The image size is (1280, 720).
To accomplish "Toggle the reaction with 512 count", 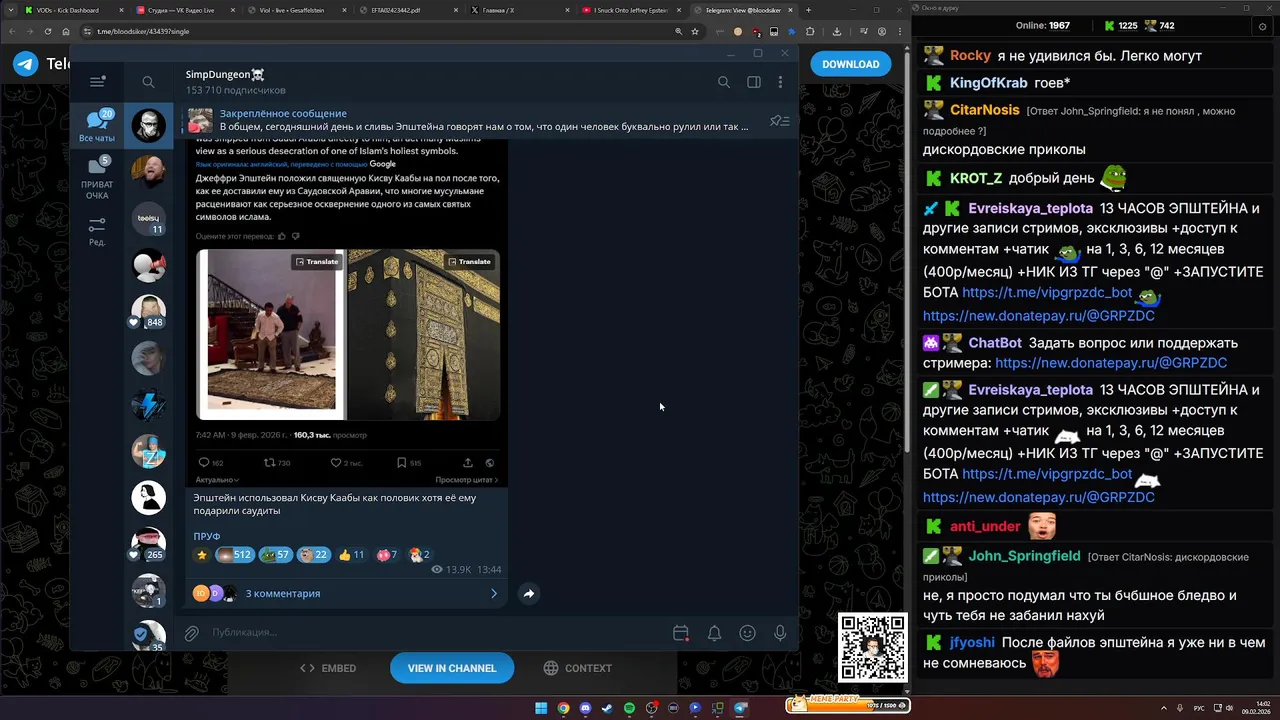I will (234, 555).
